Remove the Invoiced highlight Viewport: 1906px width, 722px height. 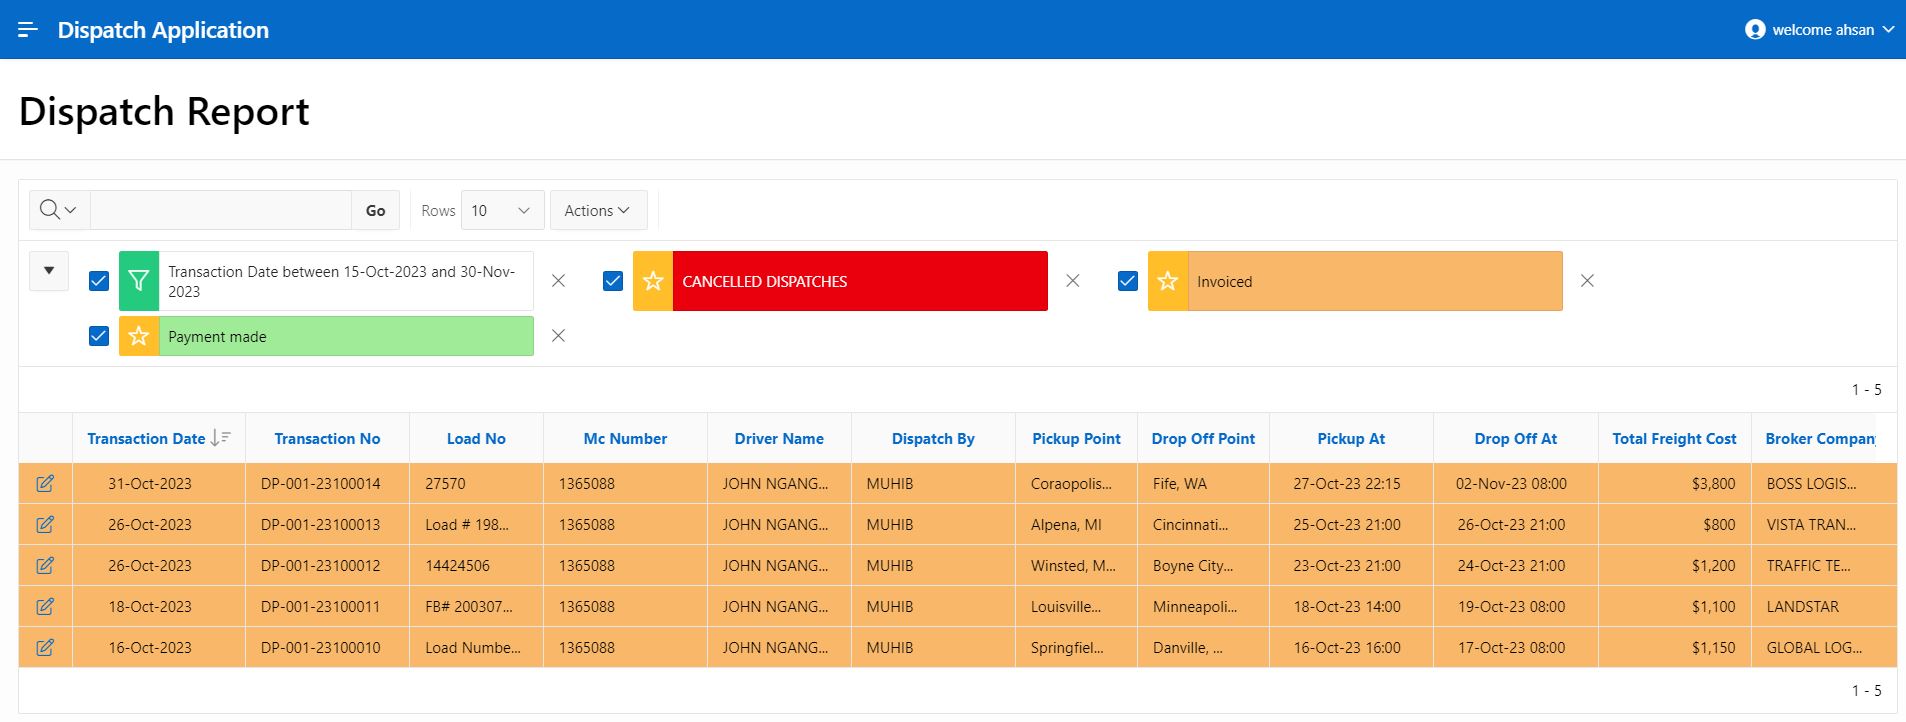tap(1587, 281)
